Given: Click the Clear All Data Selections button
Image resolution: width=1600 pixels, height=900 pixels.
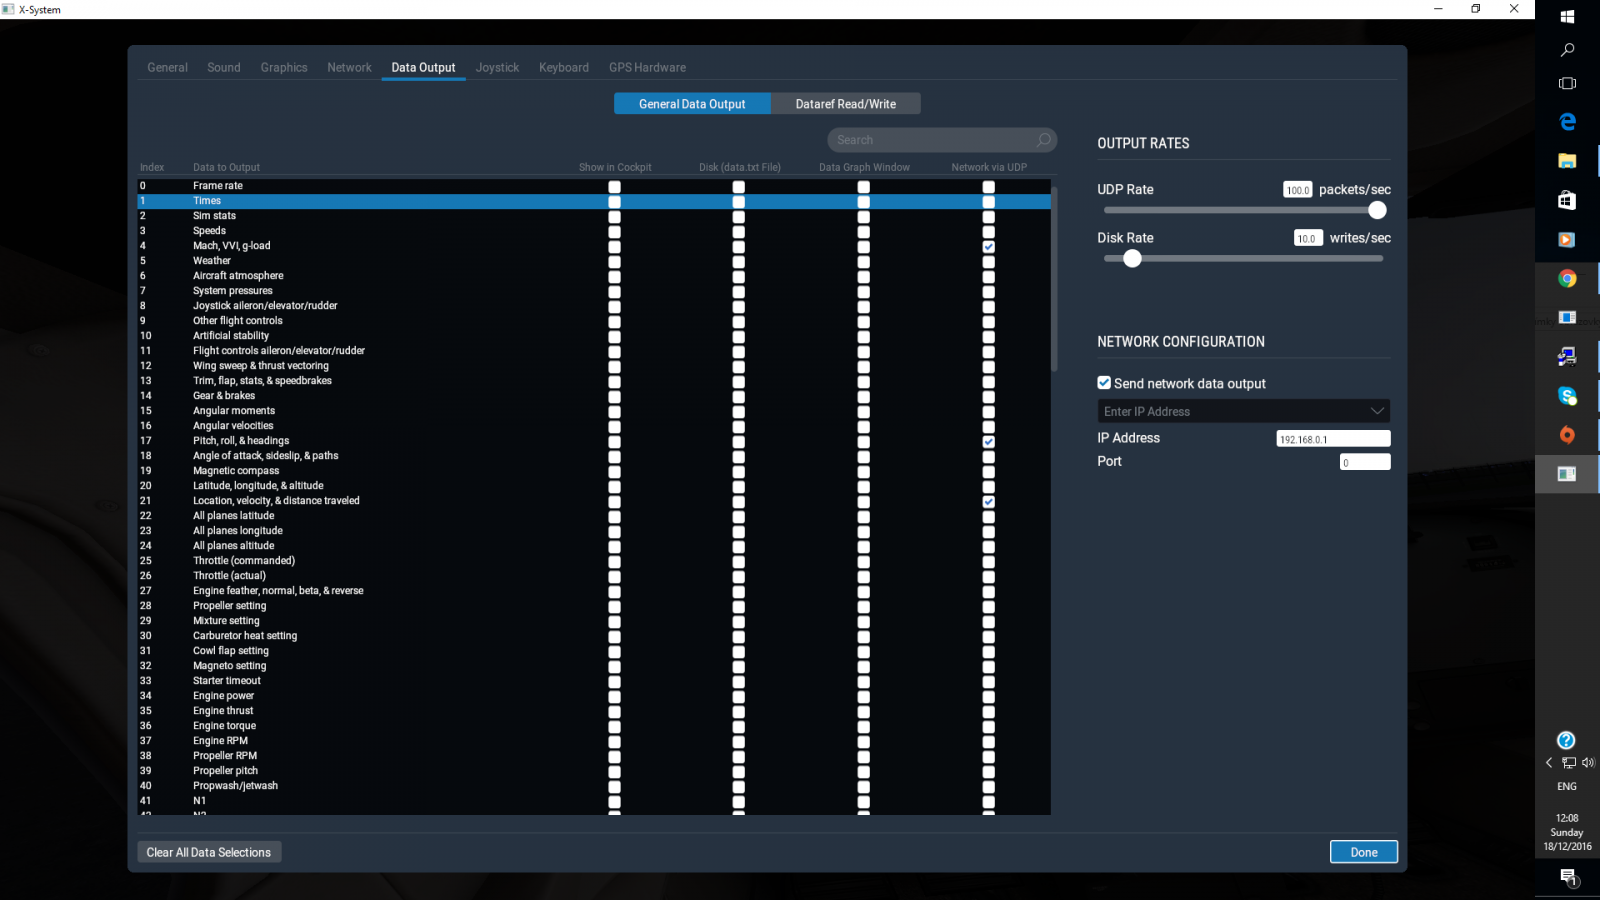Looking at the screenshot, I should [209, 852].
